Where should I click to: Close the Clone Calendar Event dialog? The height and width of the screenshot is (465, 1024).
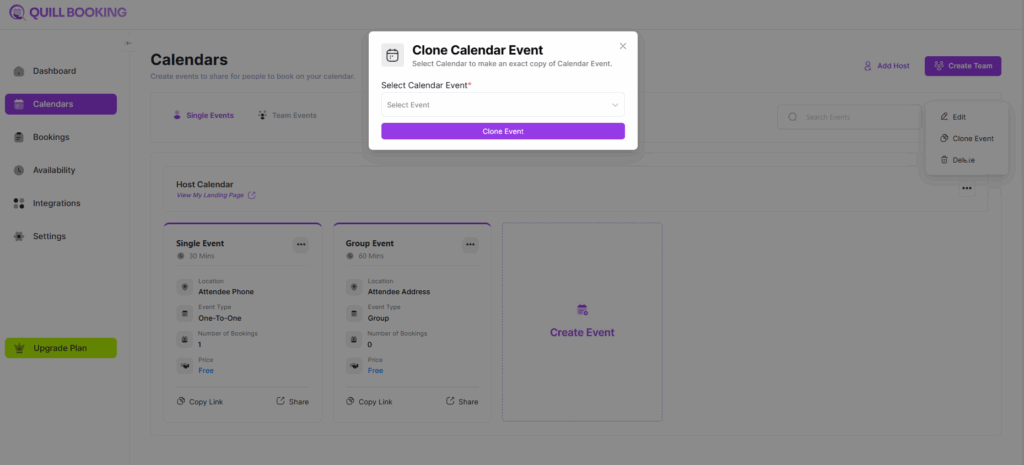(623, 46)
